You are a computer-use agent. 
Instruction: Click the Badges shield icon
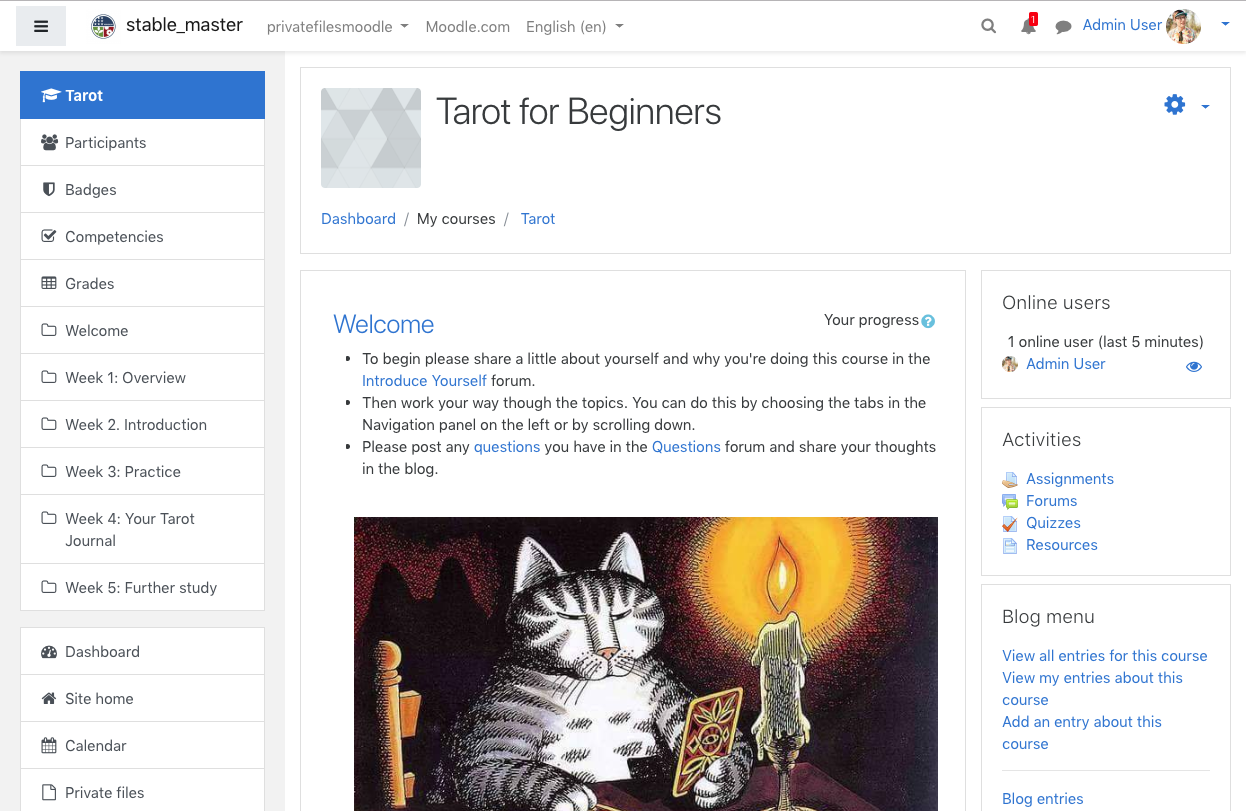48,189
